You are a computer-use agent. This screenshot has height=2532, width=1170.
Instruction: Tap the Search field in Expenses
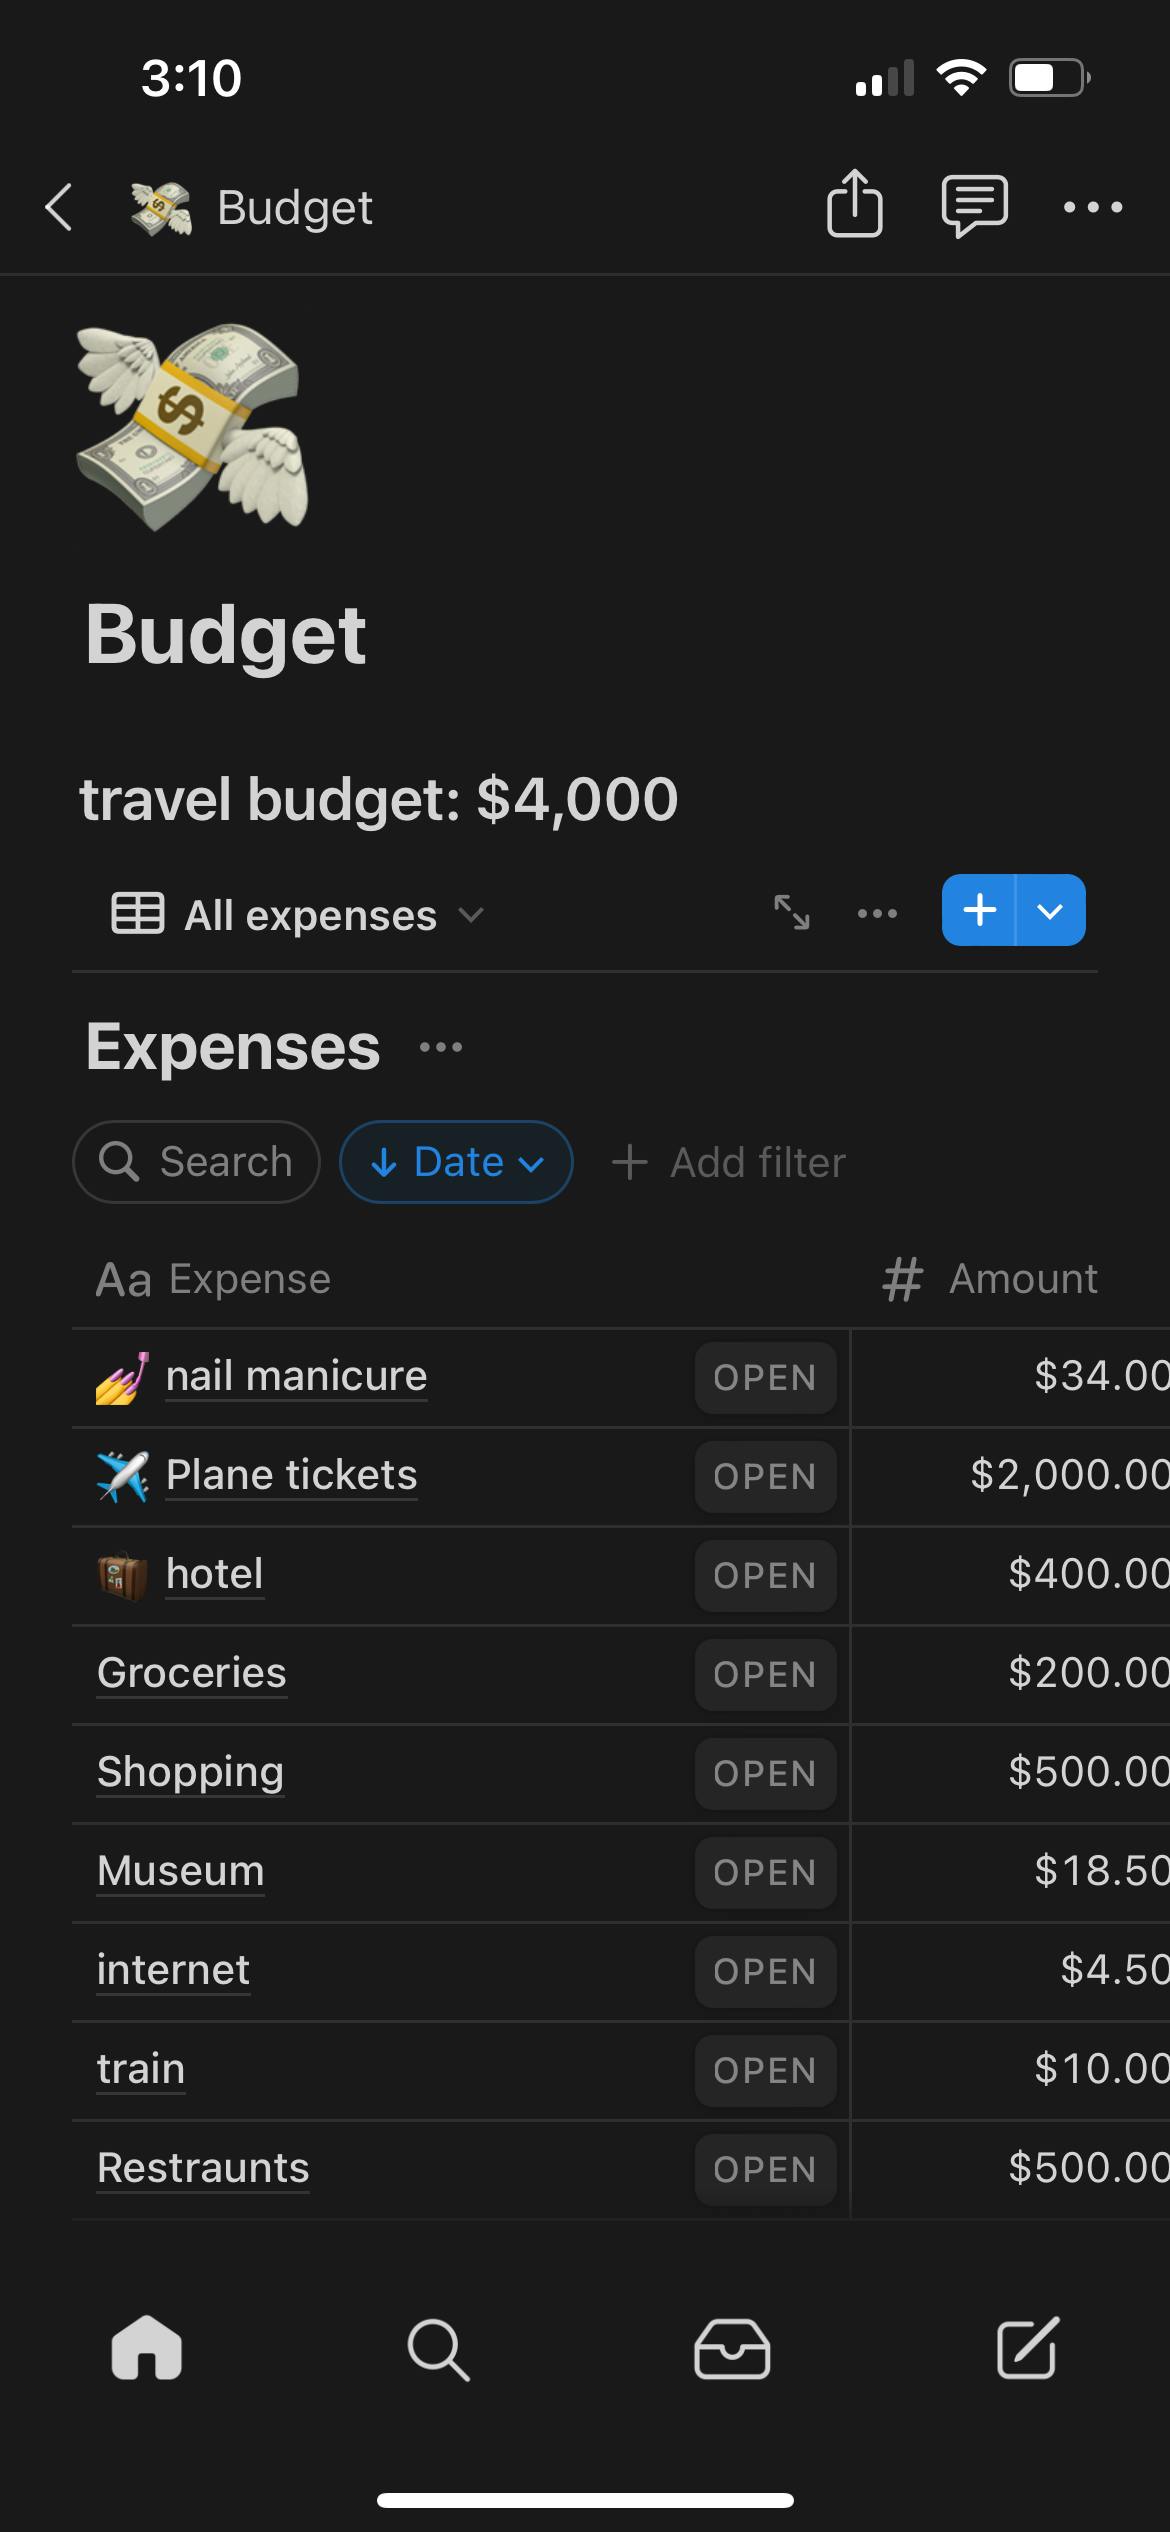(196, 1162)
